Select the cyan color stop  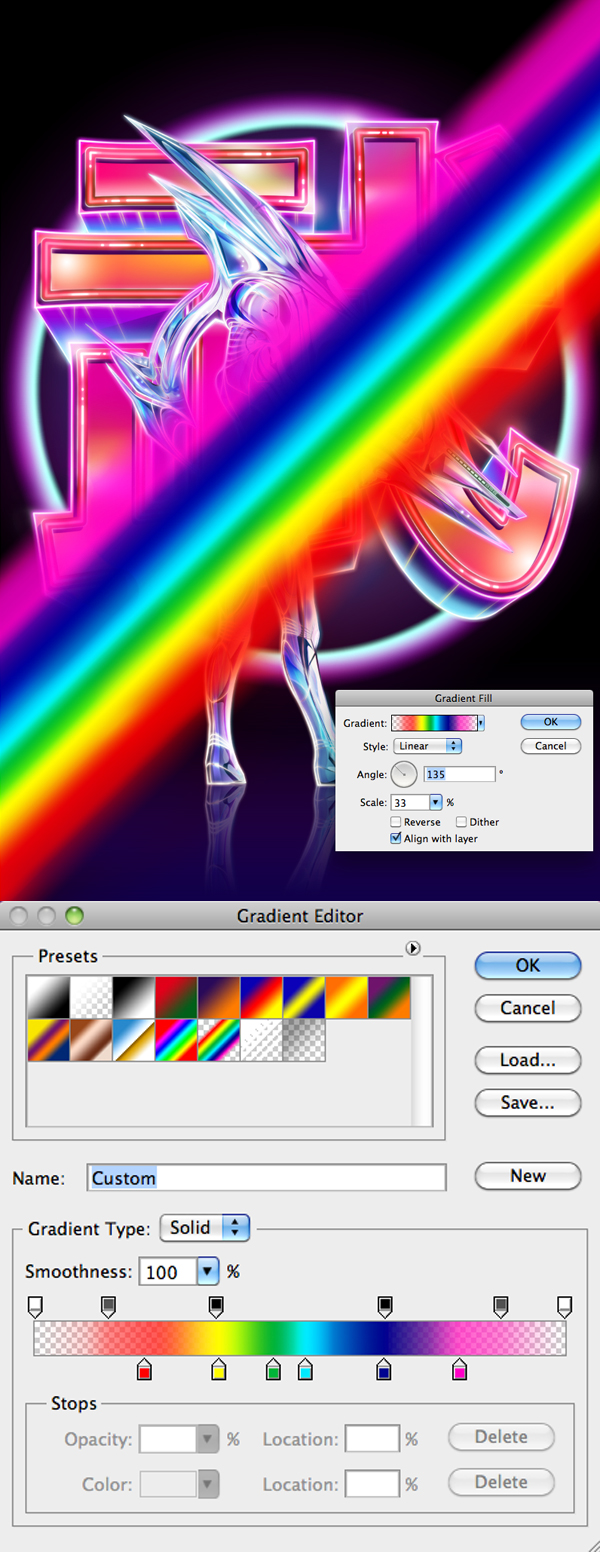pos(305,1369)
